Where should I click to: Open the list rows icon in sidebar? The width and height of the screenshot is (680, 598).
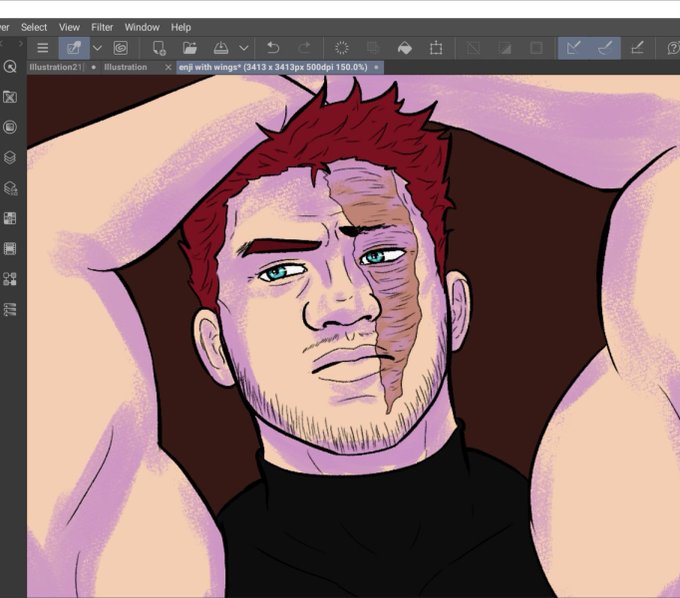coord(10,309)
